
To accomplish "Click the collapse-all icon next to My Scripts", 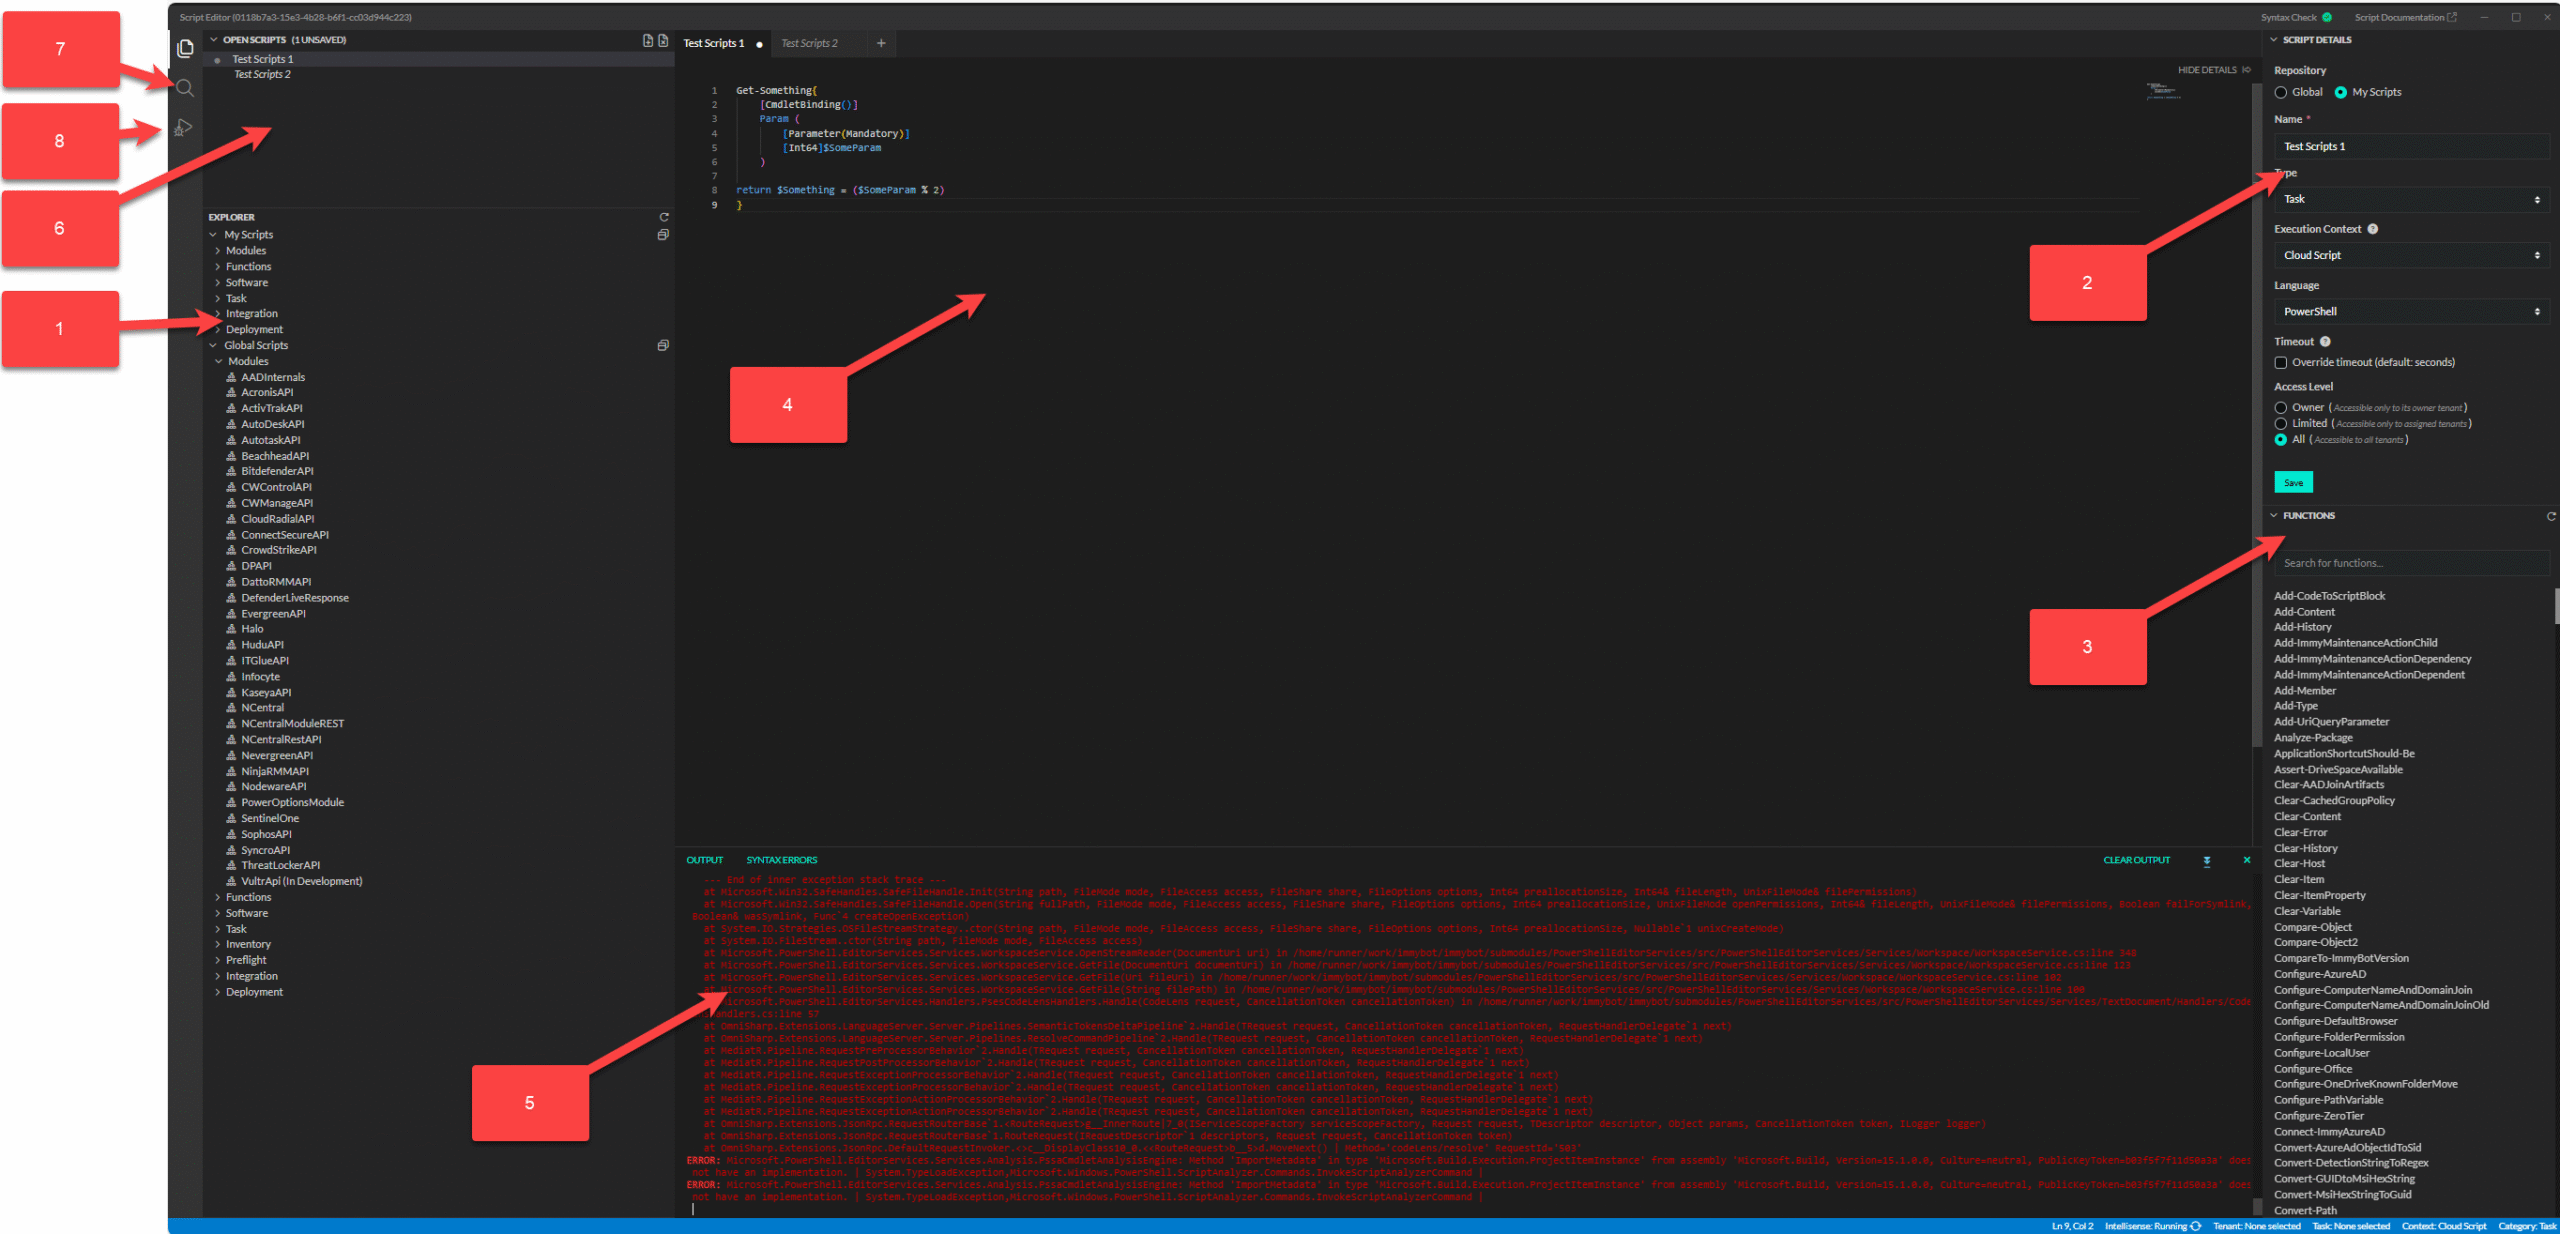I will (x=664, y=235).
